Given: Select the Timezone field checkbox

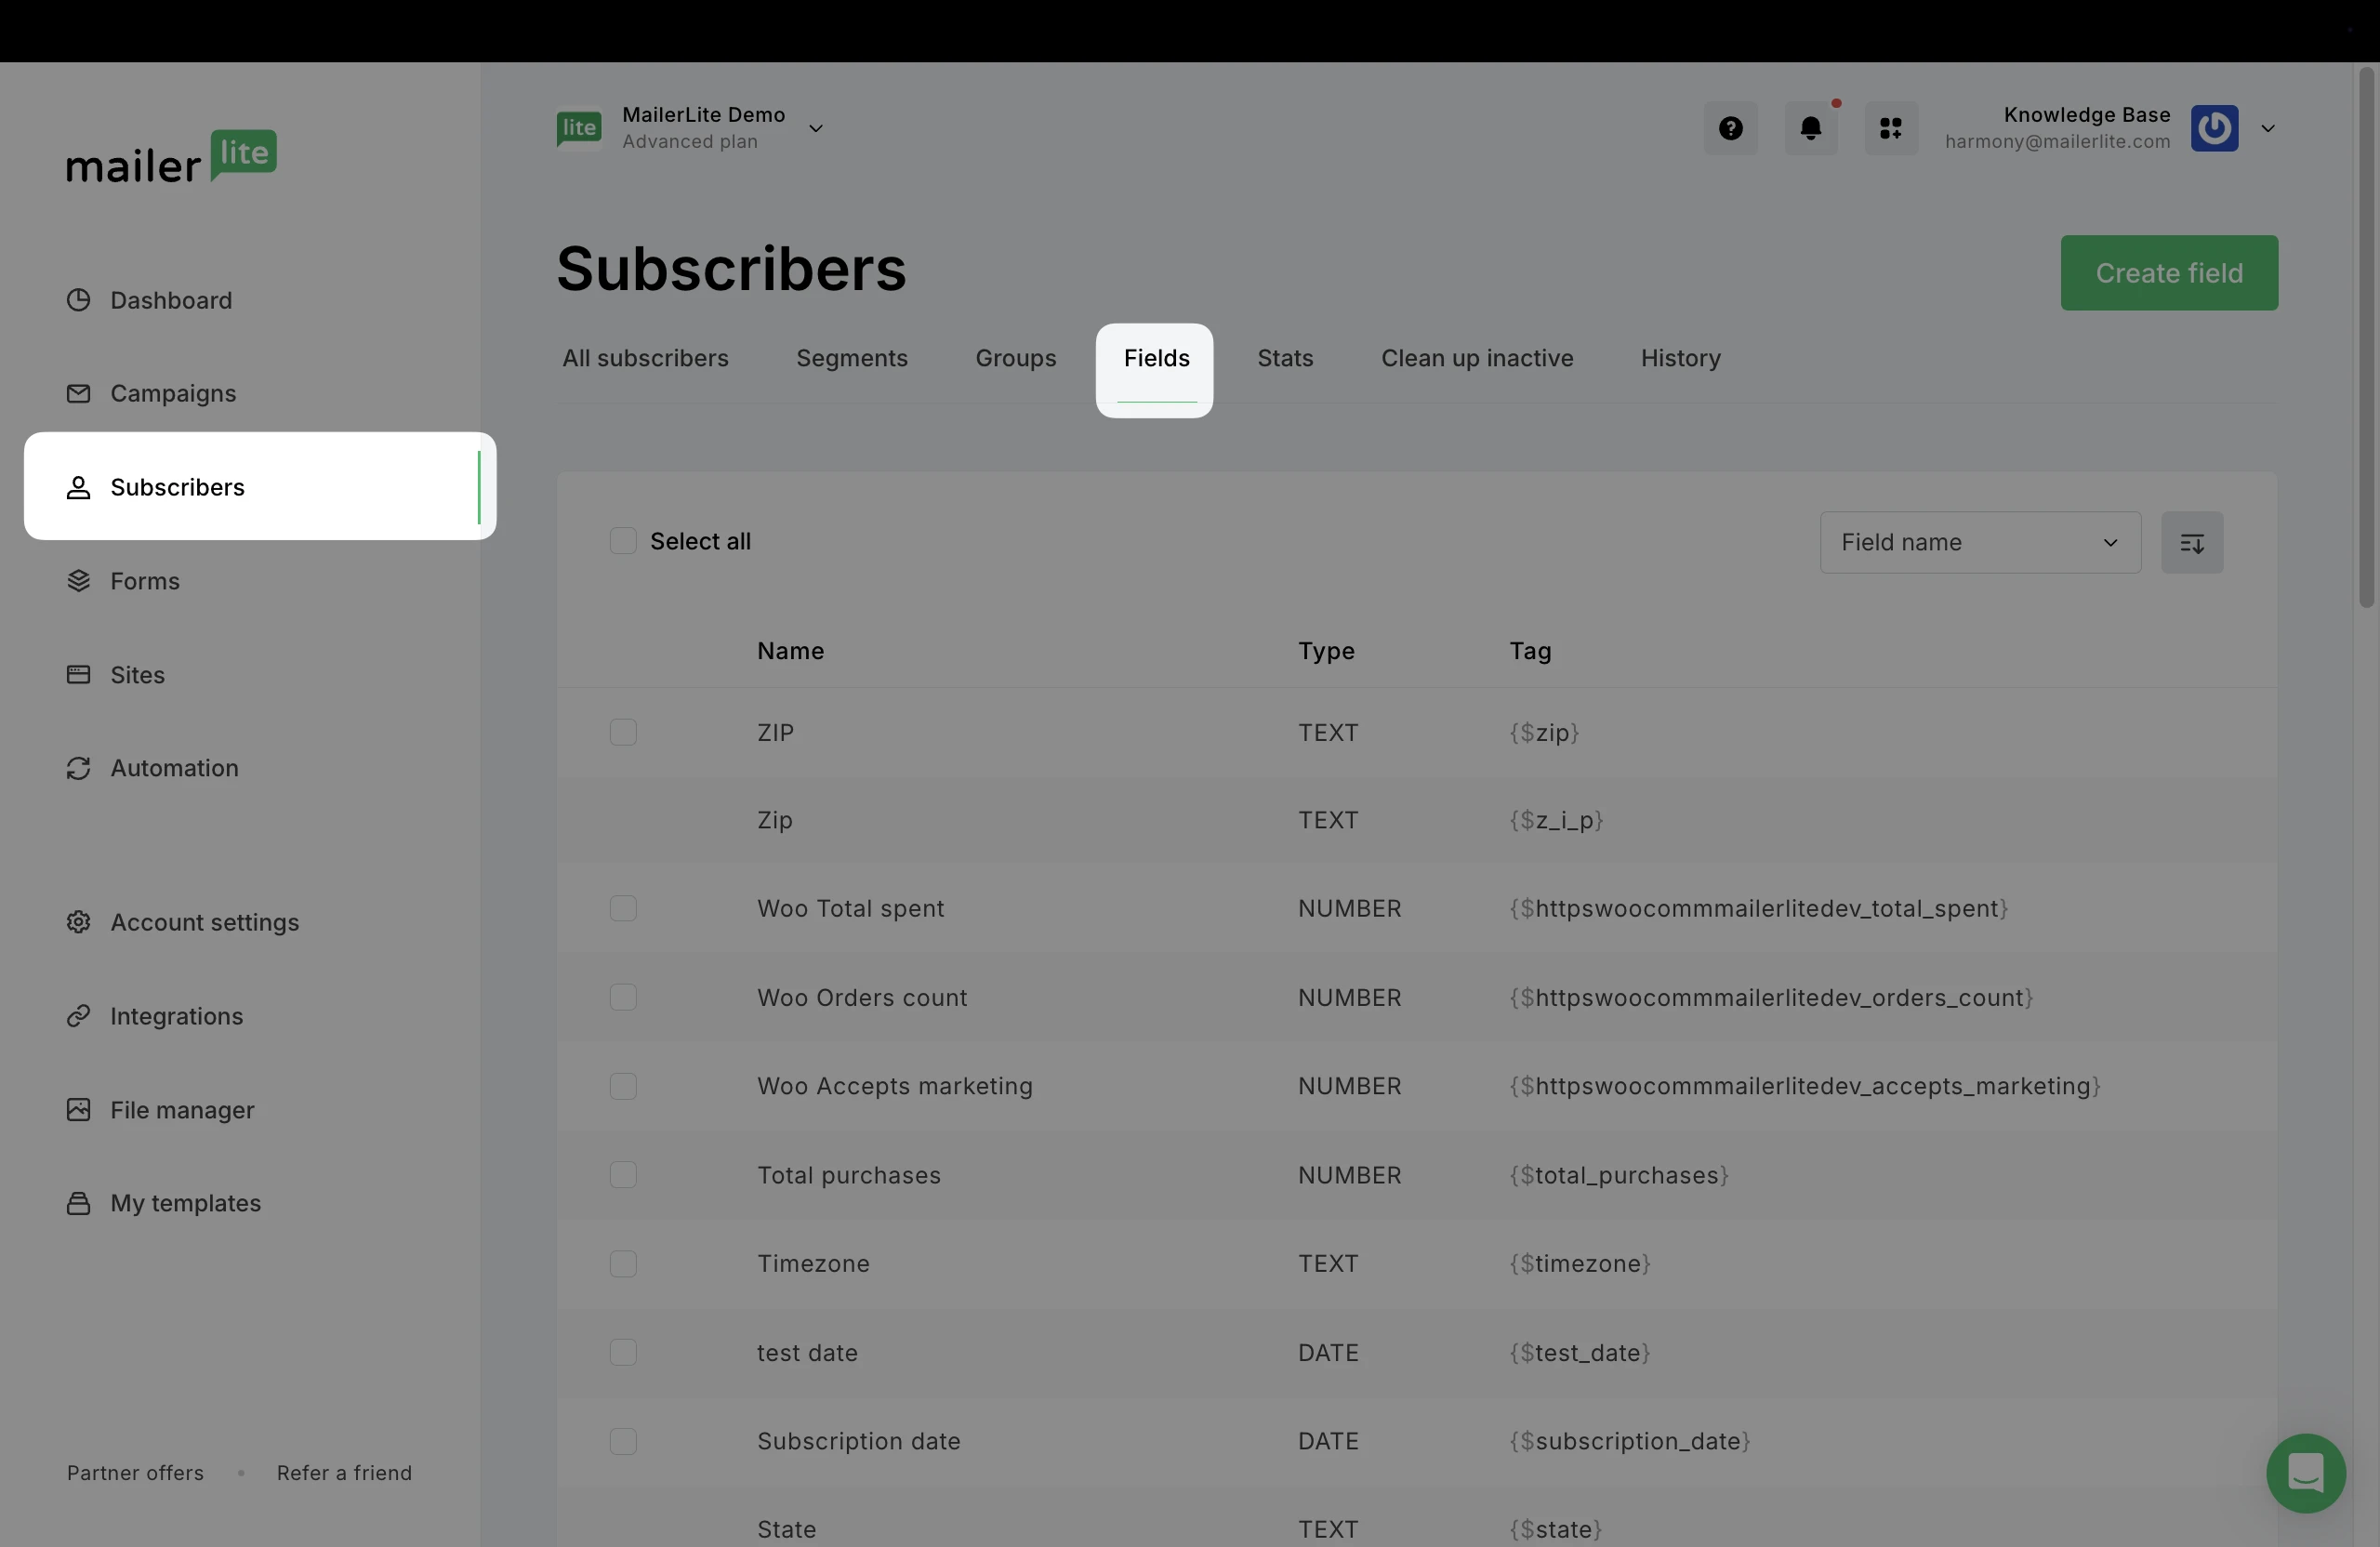Looking at the screenshot, I should point(623,1263).
